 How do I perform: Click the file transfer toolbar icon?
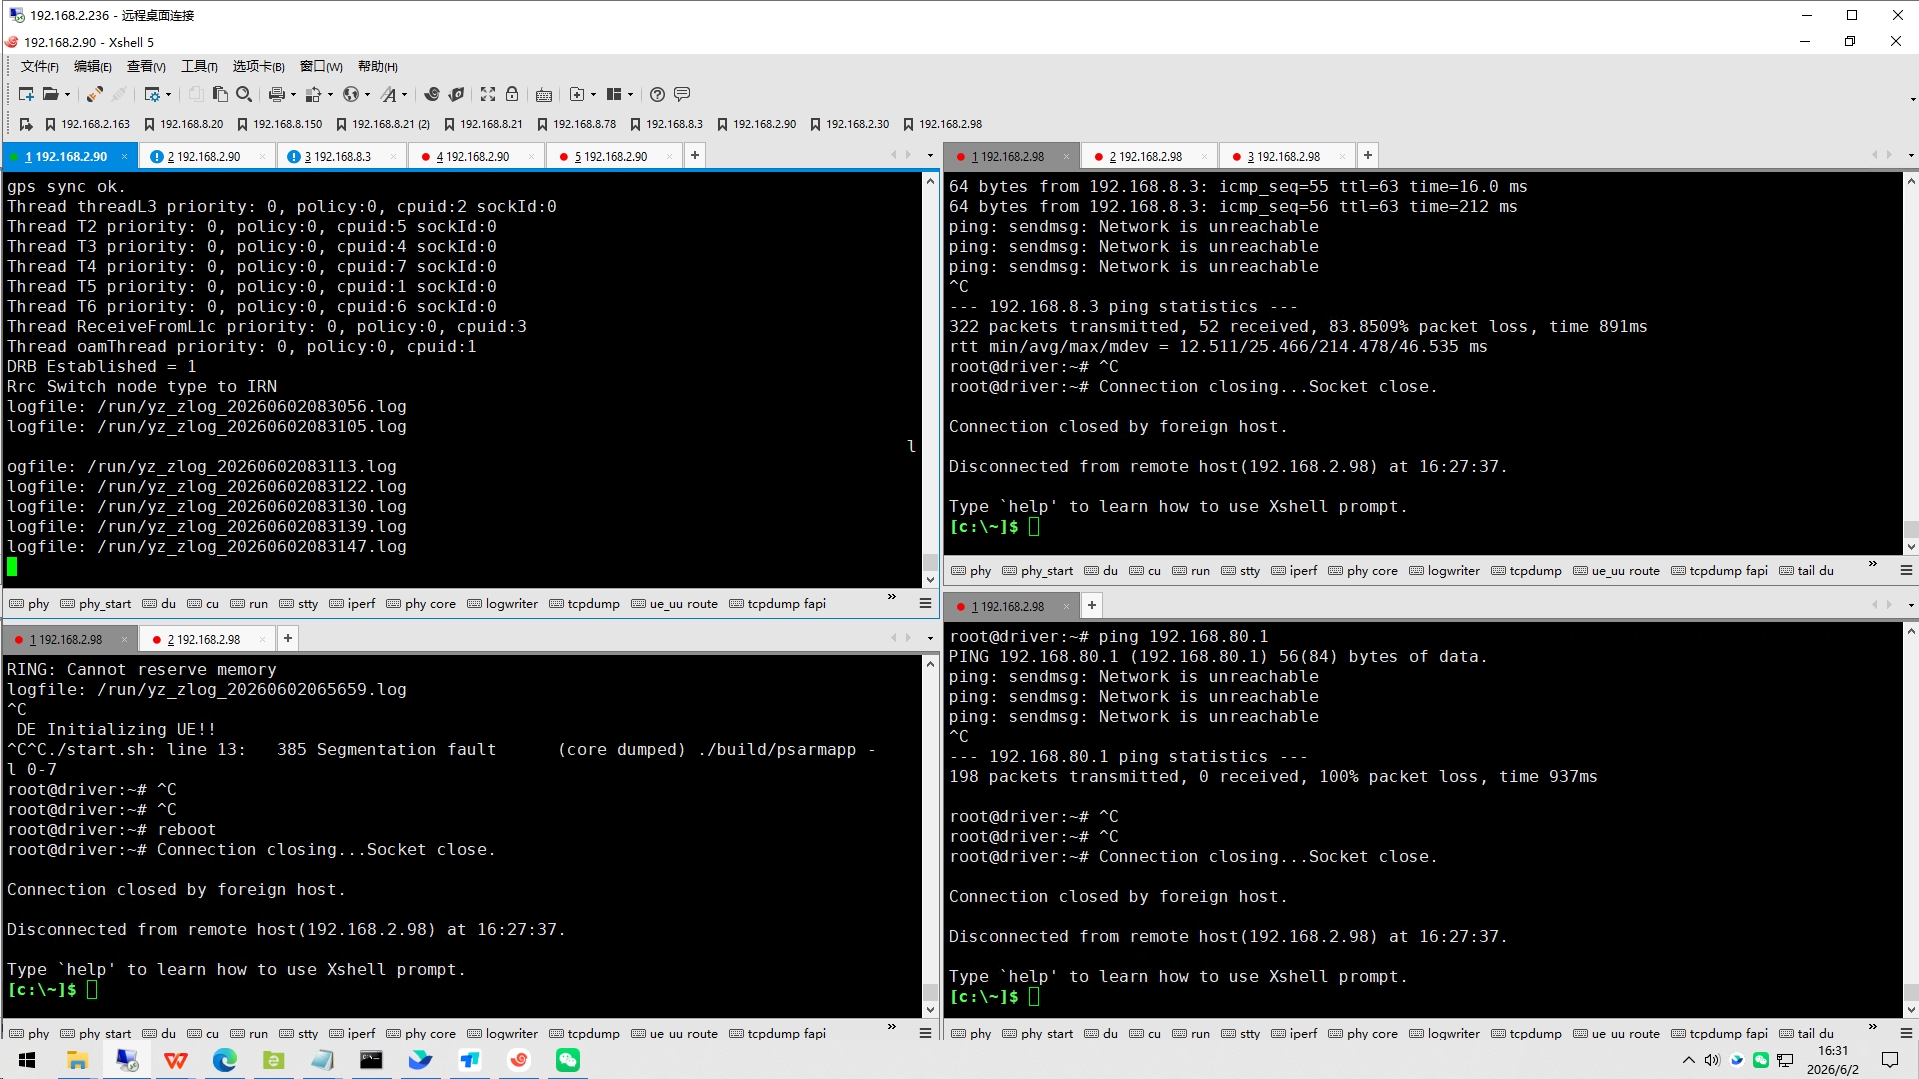314,94
